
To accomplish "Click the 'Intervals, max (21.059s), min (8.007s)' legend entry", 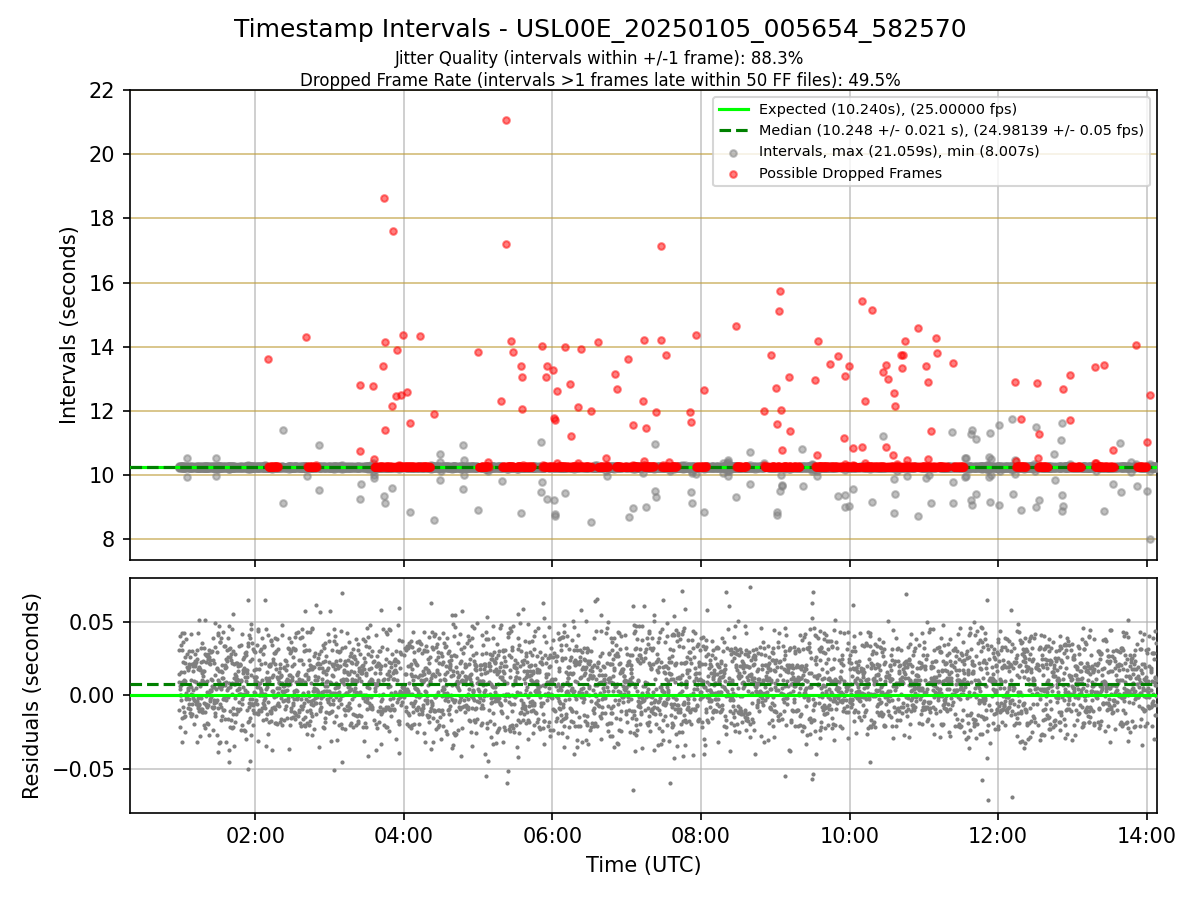I will coord(899,152).
